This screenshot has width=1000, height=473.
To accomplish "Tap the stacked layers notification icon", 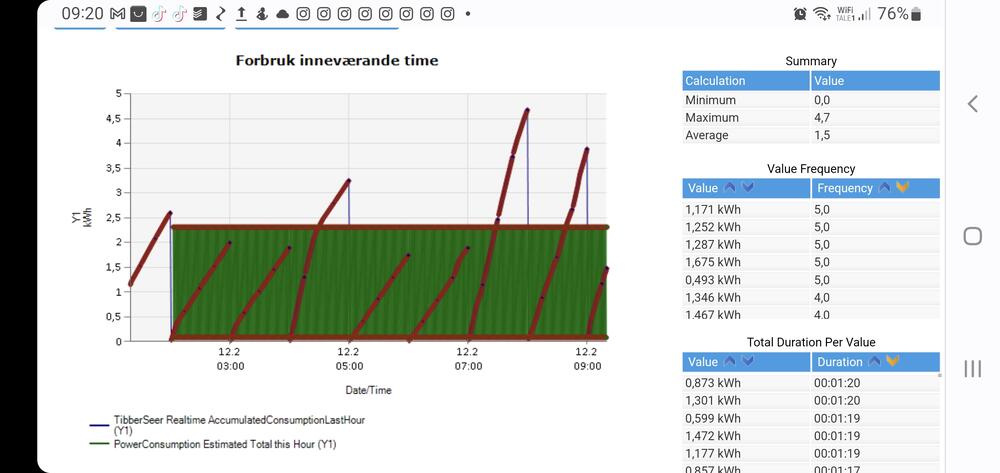I will coord(200,14).
